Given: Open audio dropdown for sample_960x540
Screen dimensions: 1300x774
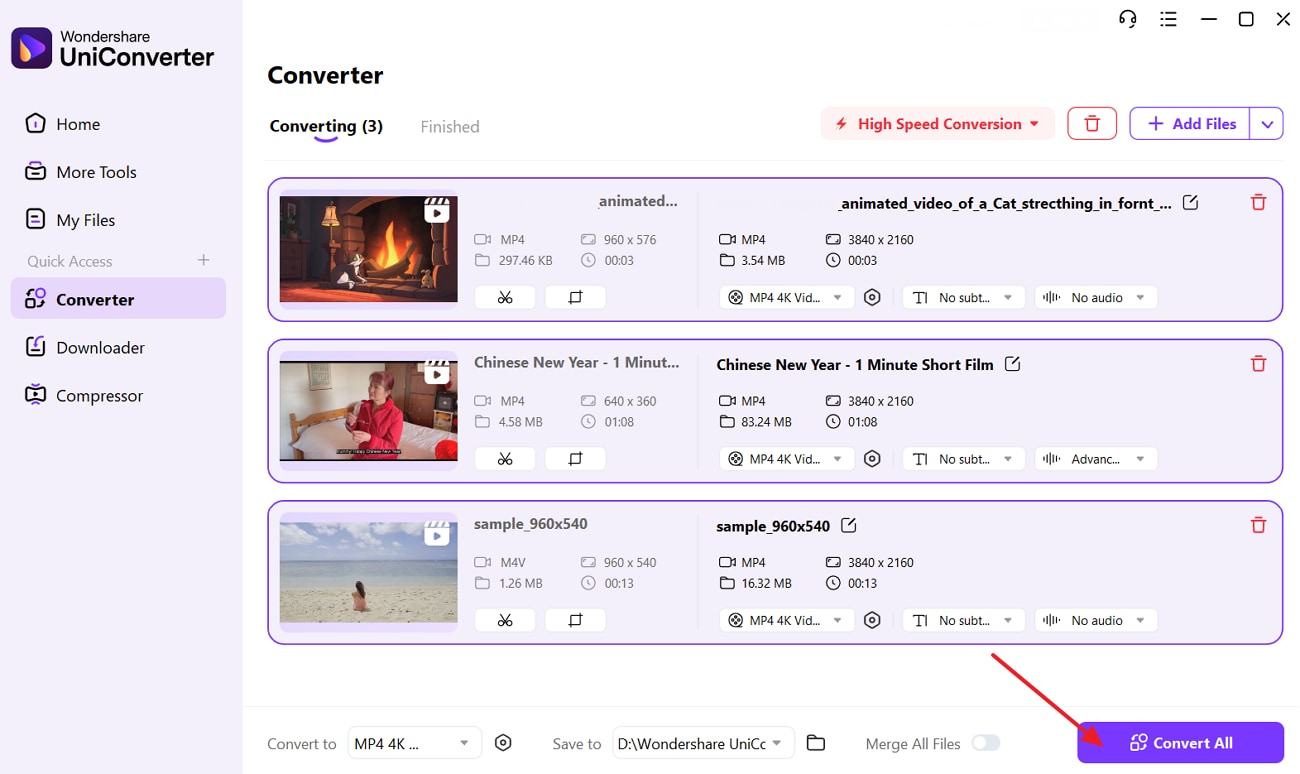Looking at the screenshot, I should pos(1096,620).
